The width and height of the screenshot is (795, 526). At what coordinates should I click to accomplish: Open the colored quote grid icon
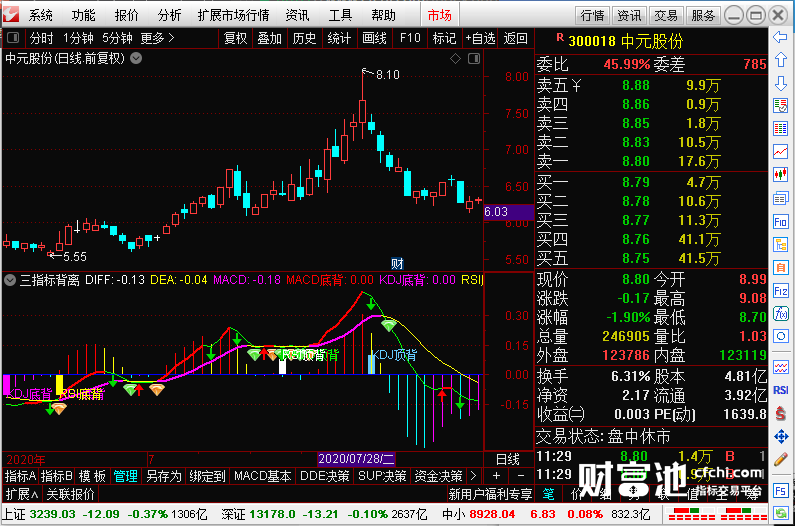pyautogui.click(x=780, y=128)
